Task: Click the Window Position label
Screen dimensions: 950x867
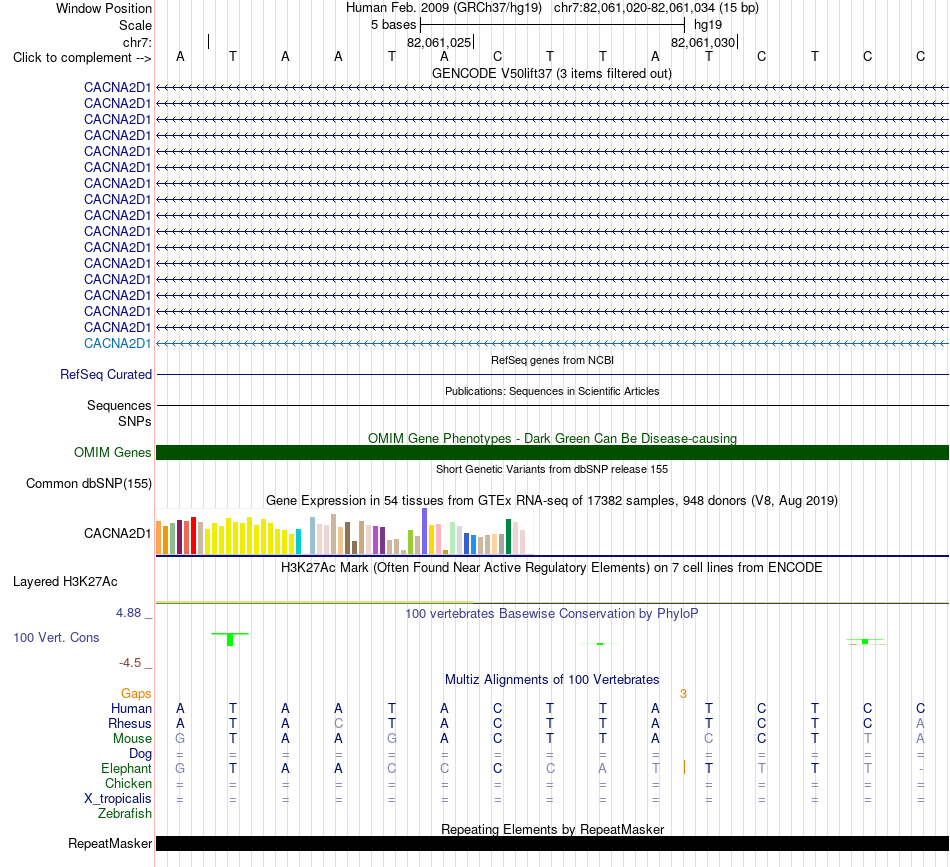Action: pyautogui.click(x=104, y=8)
